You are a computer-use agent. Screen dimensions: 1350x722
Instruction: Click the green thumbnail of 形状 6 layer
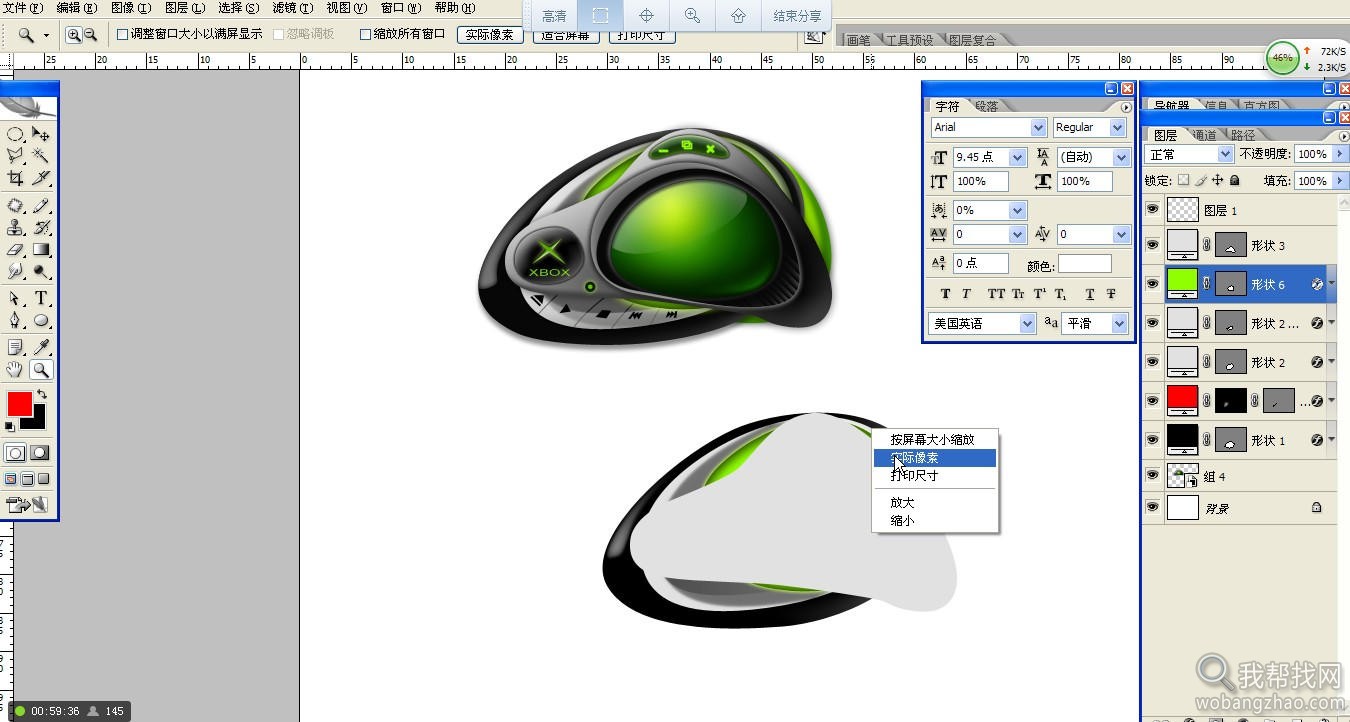pyautogui.click(x=1182, y=284)
